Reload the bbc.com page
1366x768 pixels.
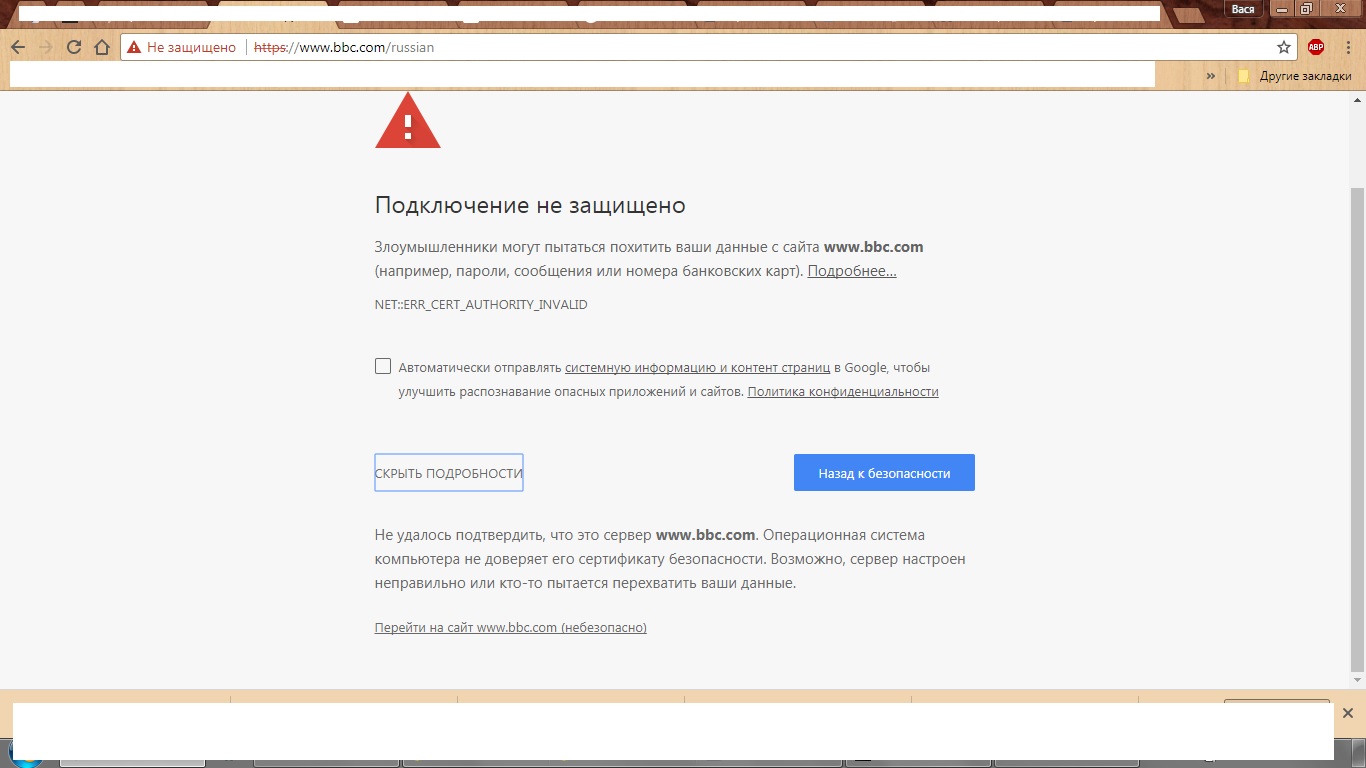74,47
